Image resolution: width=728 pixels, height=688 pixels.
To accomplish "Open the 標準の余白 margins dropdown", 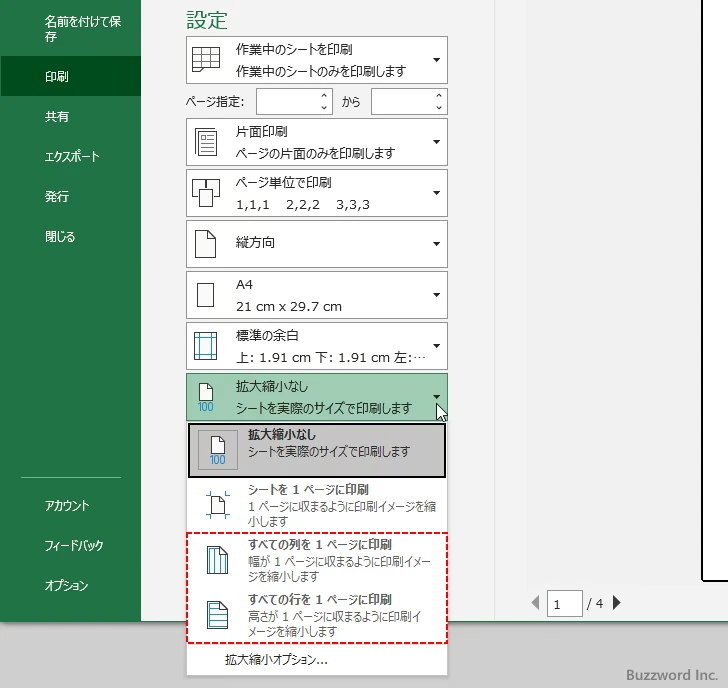I will 317,346.
